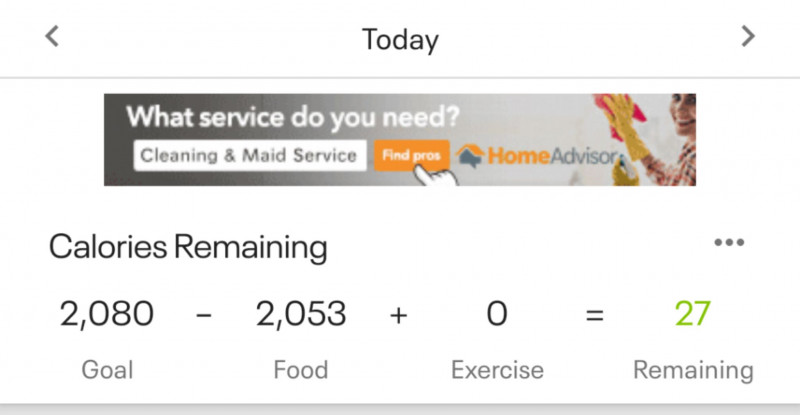Go to the previous day arrow
This screenshot has width=800, height=415.
point(52,37)
